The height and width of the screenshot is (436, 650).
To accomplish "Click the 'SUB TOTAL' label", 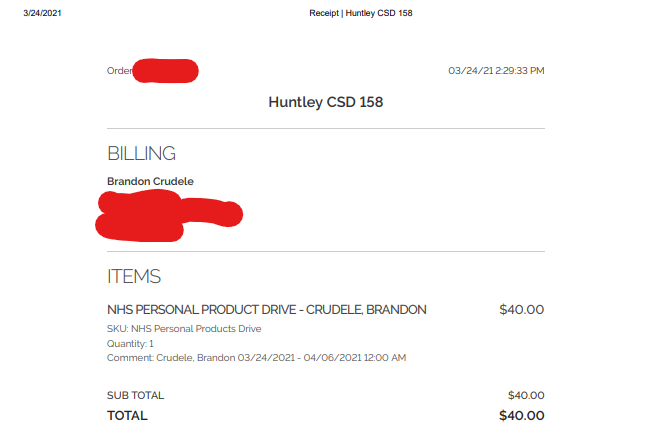I will point(135,396).
